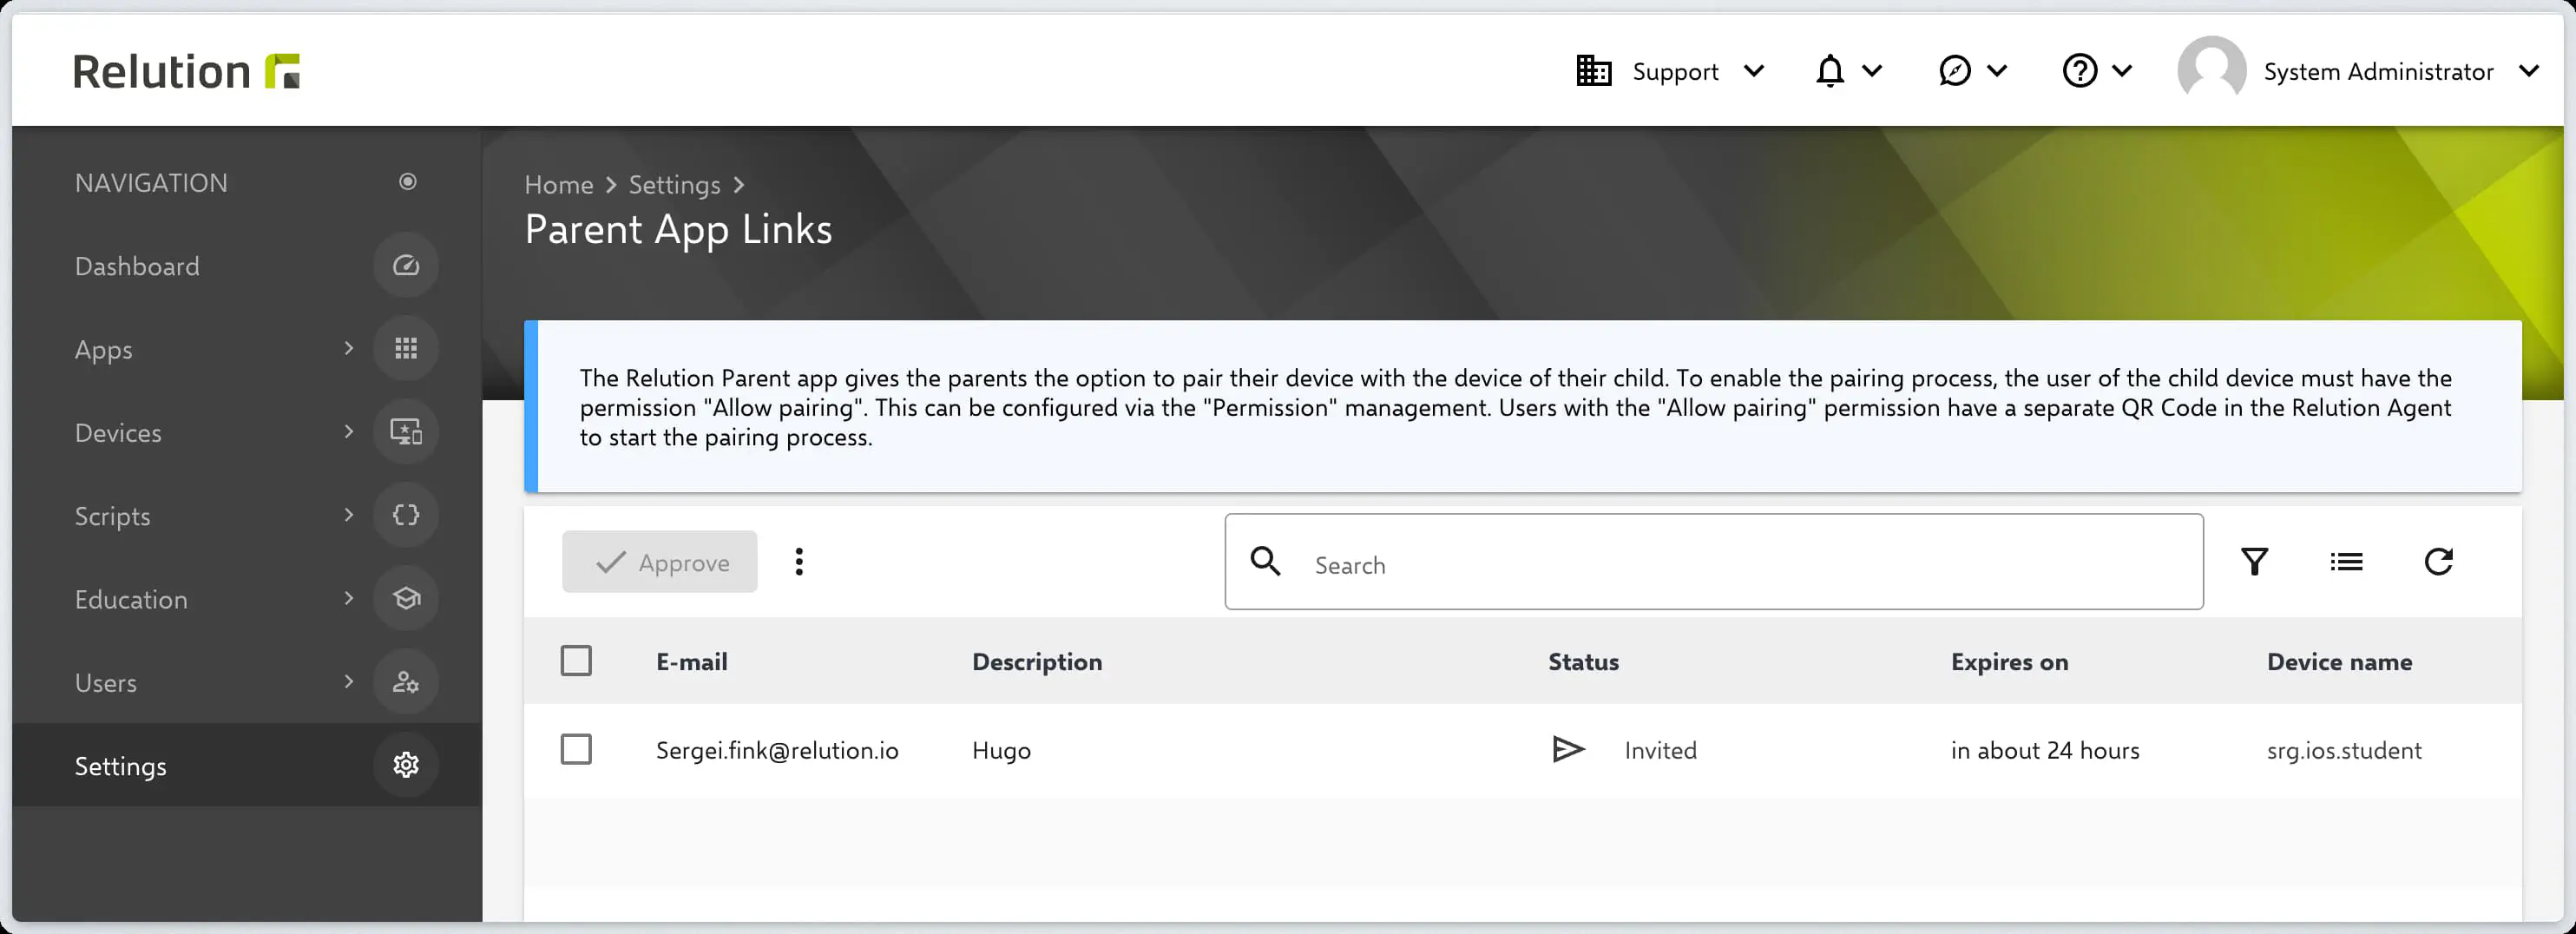Click the Dashboard gauge icon
Screen dimensions: 2576x934
(405, 266)
